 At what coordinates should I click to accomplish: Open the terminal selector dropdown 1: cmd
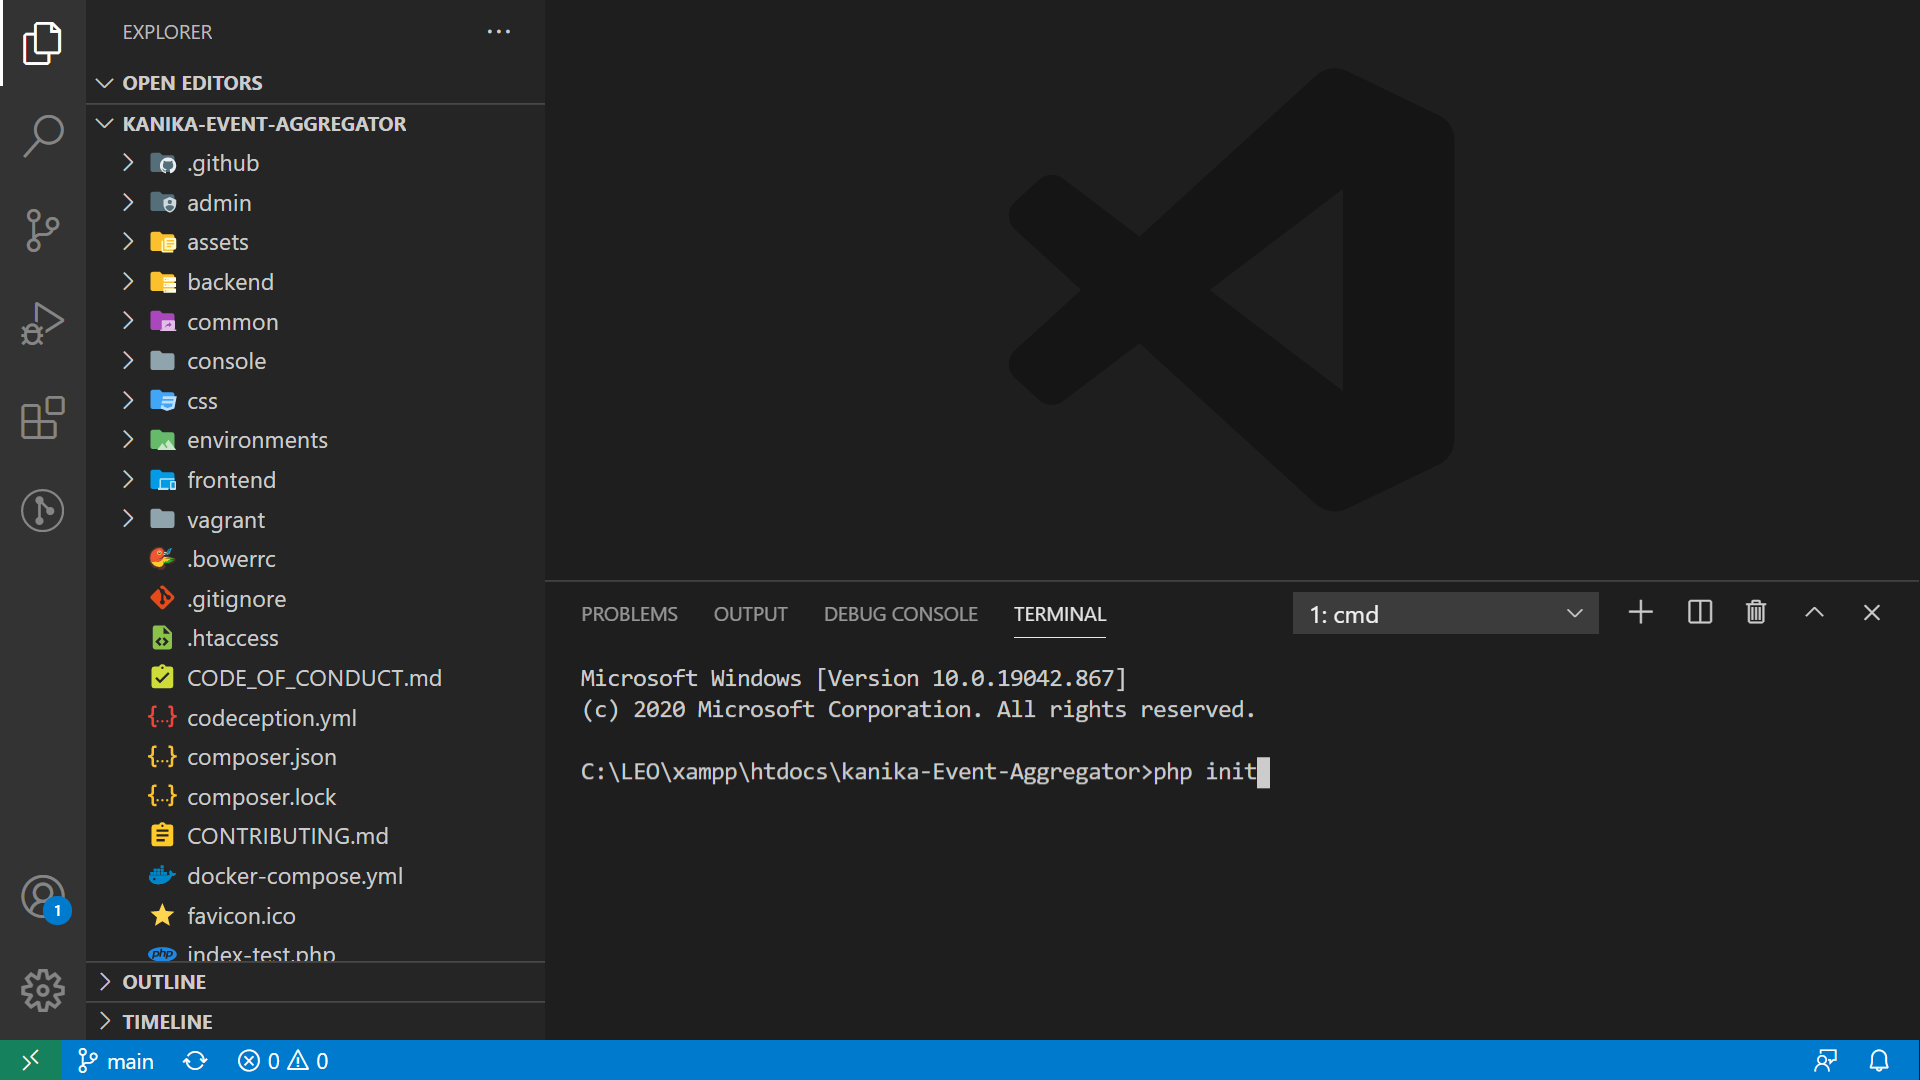(x=1445, y=614)
